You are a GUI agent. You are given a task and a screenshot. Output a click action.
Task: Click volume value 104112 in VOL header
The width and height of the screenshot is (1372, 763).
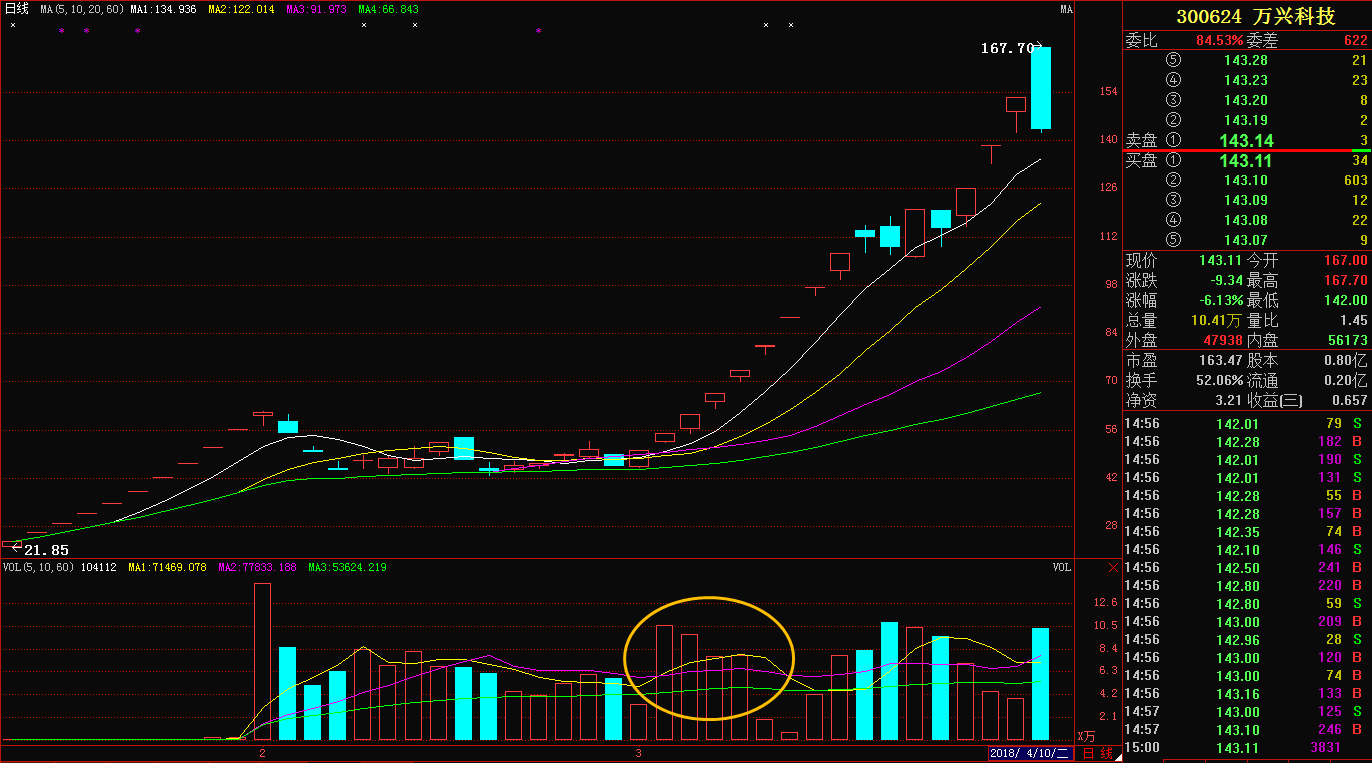point(99,568)
